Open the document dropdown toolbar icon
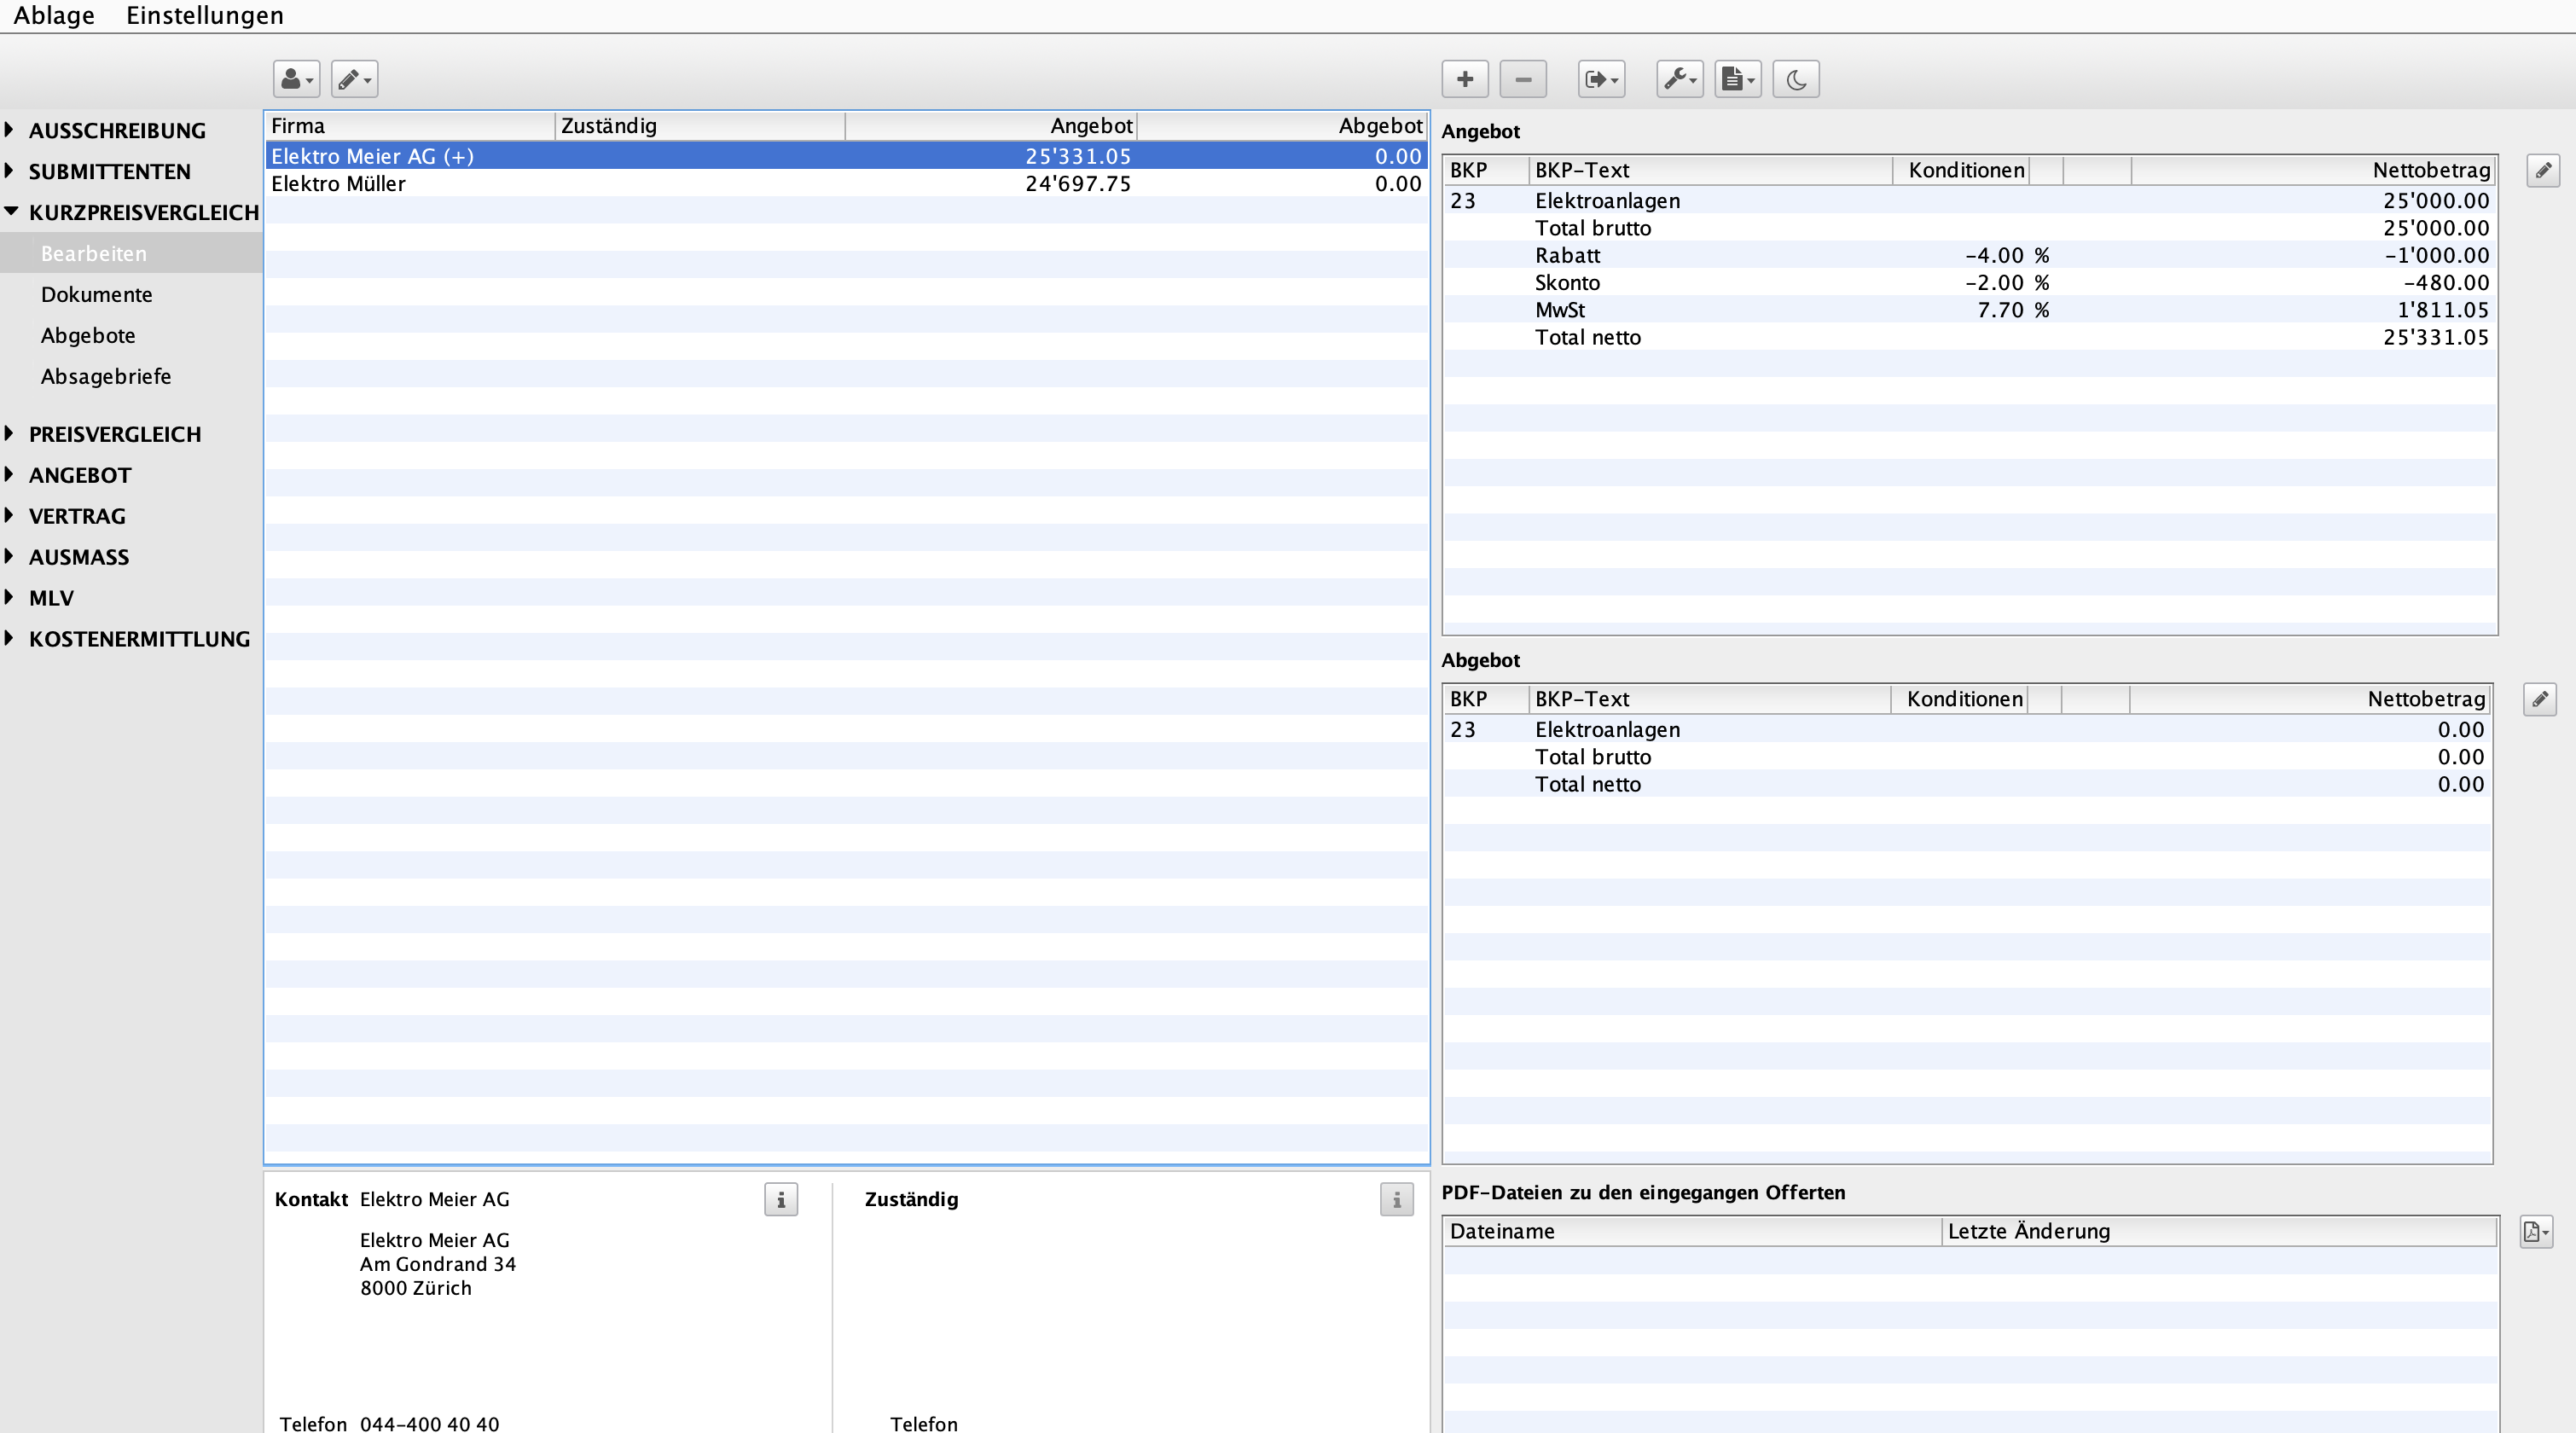Image resolution: width=2576 pixels, height=1433 pixels. pyautogui.click(x=1737, y=79)
